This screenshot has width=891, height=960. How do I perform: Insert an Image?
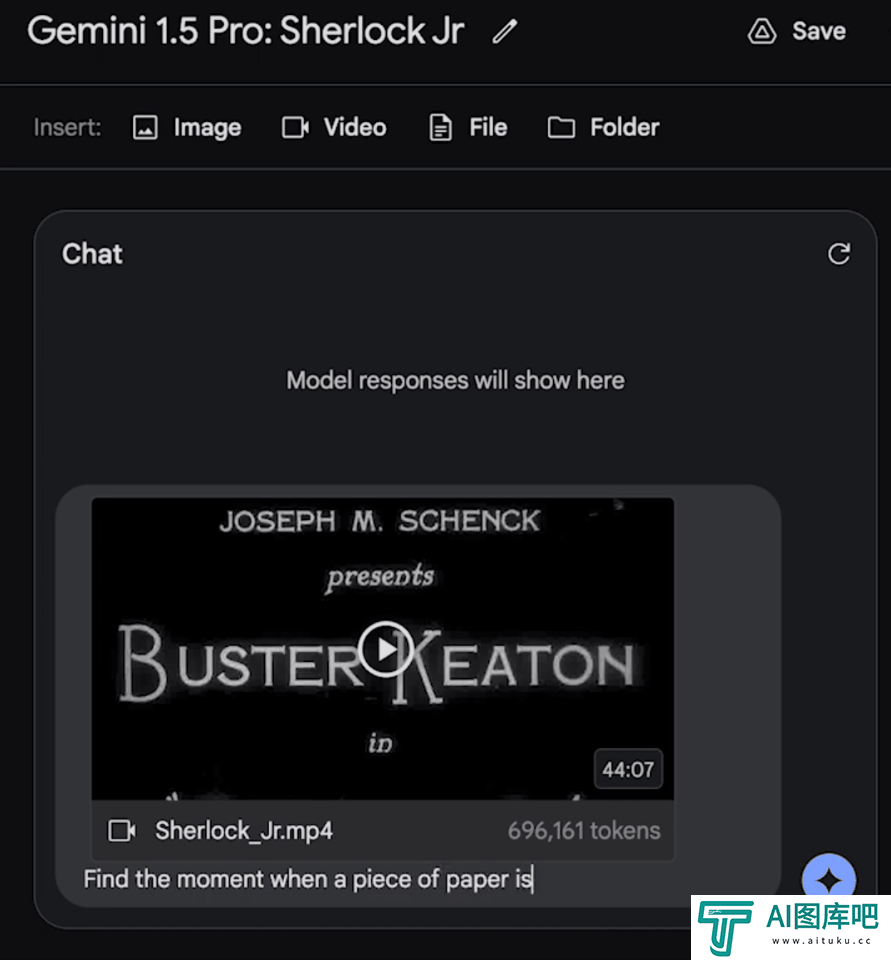[187, 127]
